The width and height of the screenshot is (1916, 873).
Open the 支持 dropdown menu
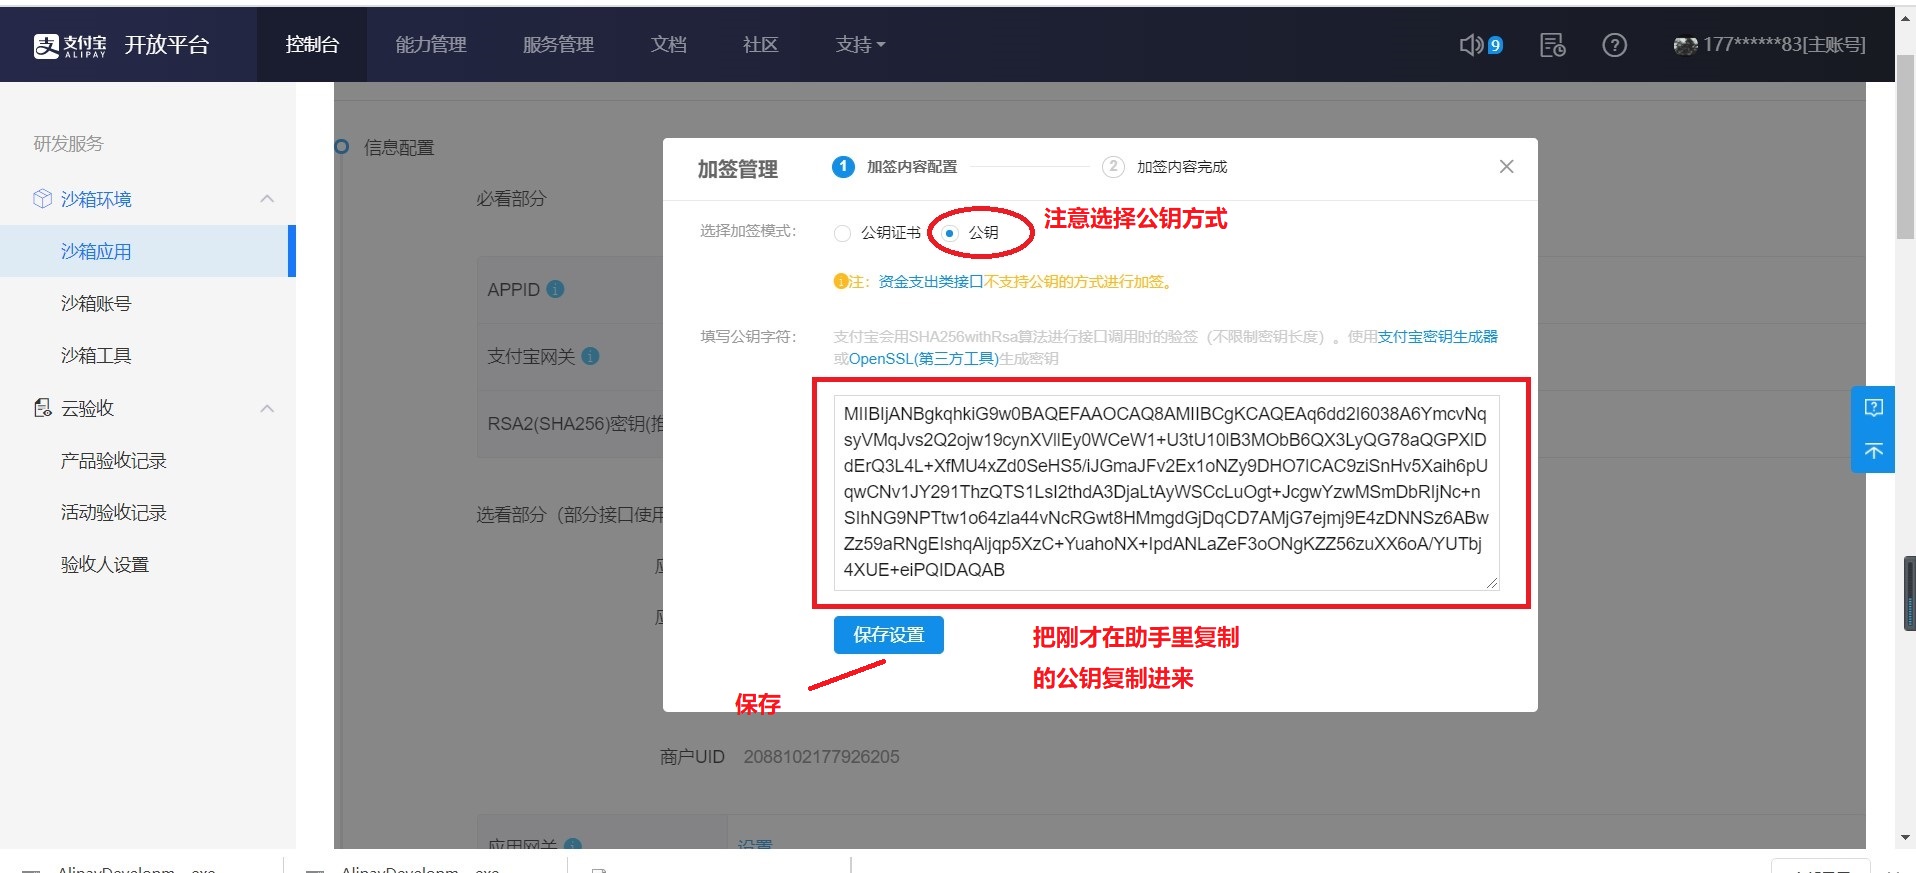point(860,45)
